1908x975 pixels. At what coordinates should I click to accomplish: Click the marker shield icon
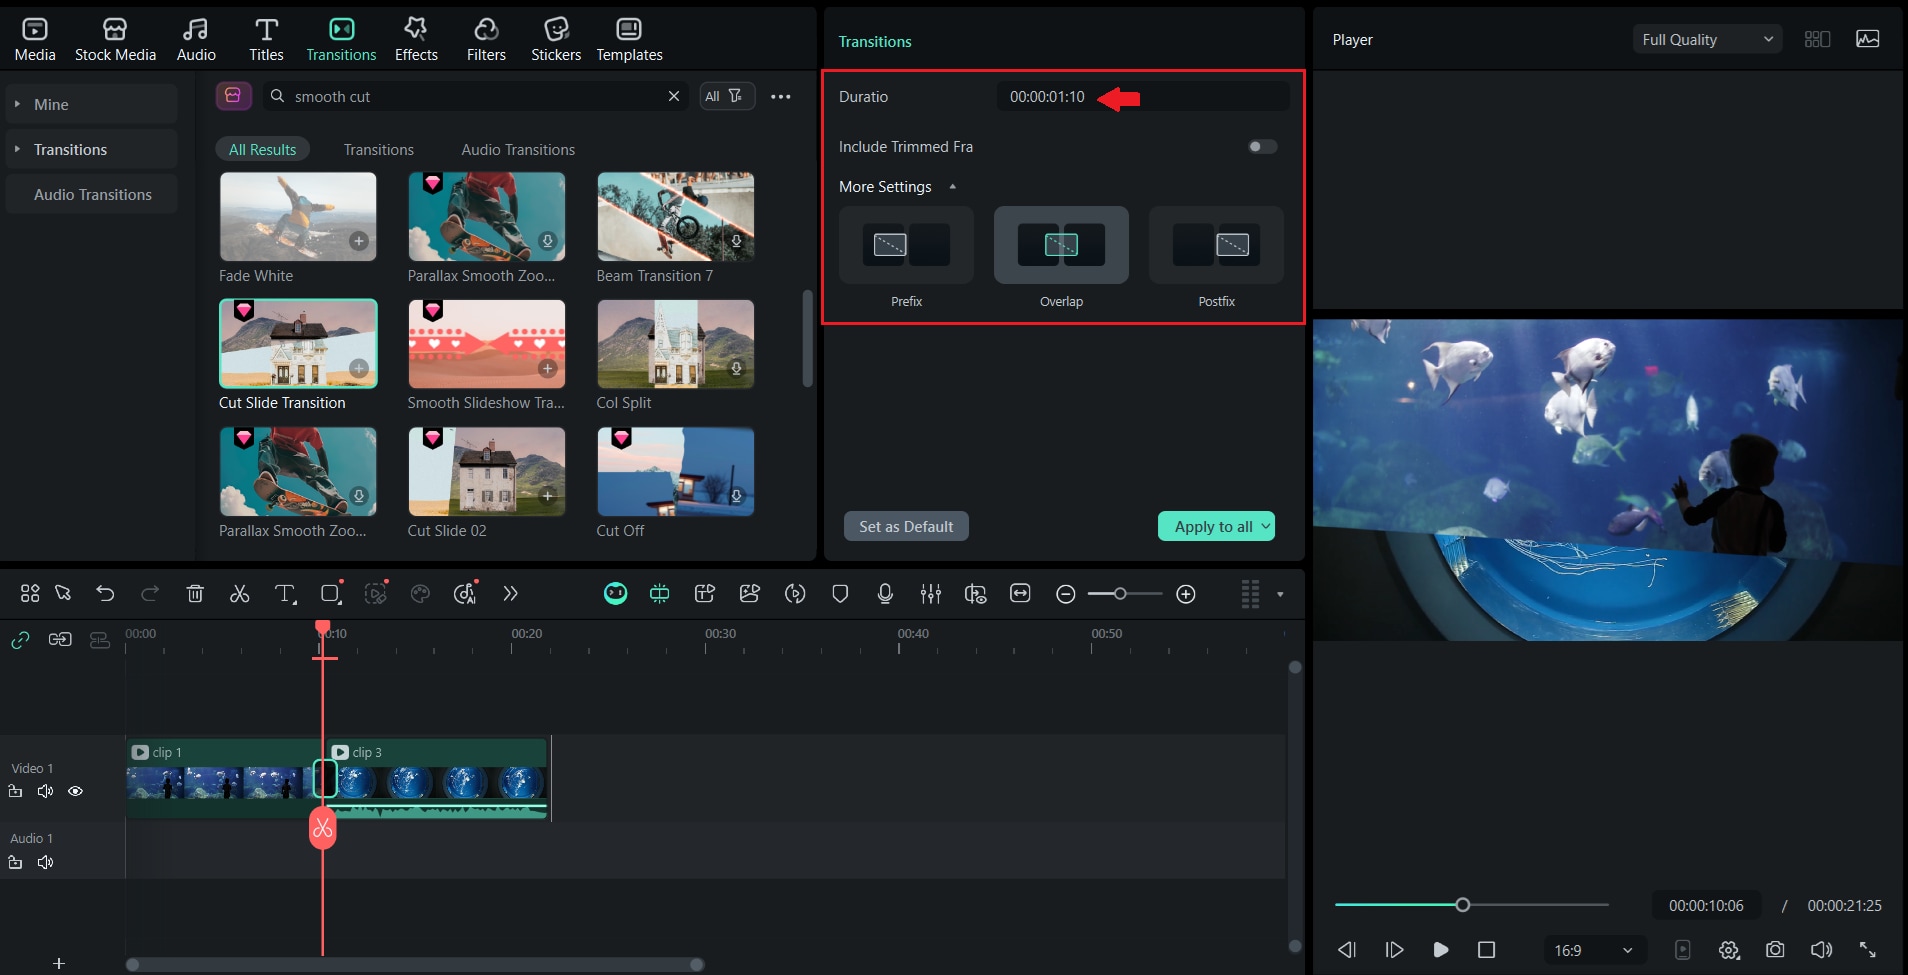[x=840, y=594]
